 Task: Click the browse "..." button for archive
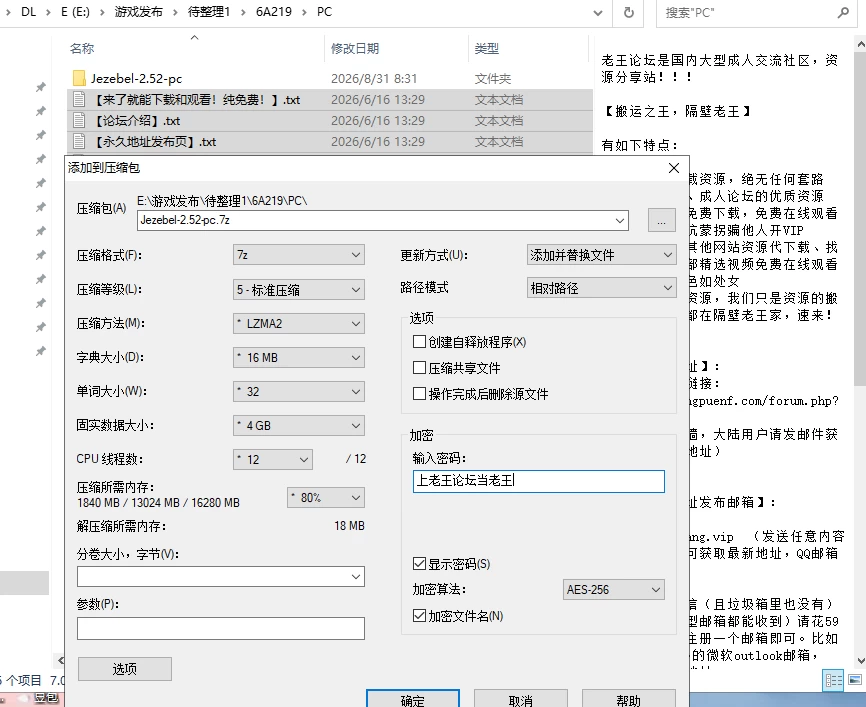pos(662,220)
